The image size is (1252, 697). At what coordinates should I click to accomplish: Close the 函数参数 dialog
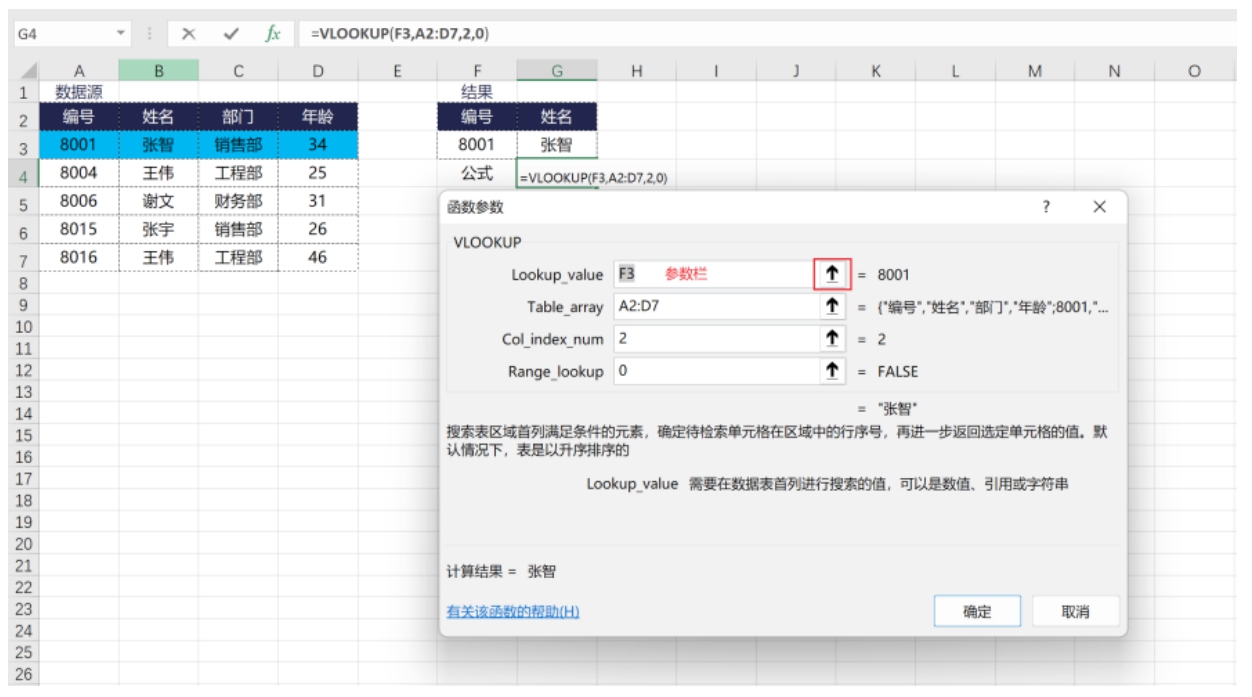coord(1100,207)
